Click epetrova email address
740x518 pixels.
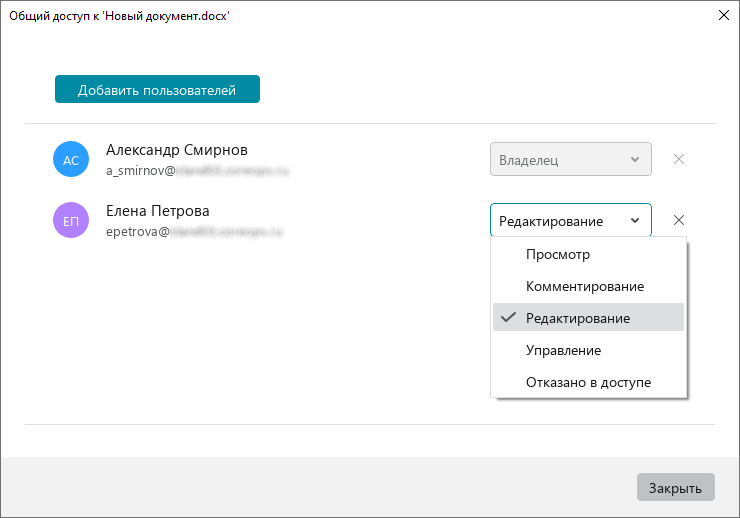pyautogui.click(x=194, y=231)
